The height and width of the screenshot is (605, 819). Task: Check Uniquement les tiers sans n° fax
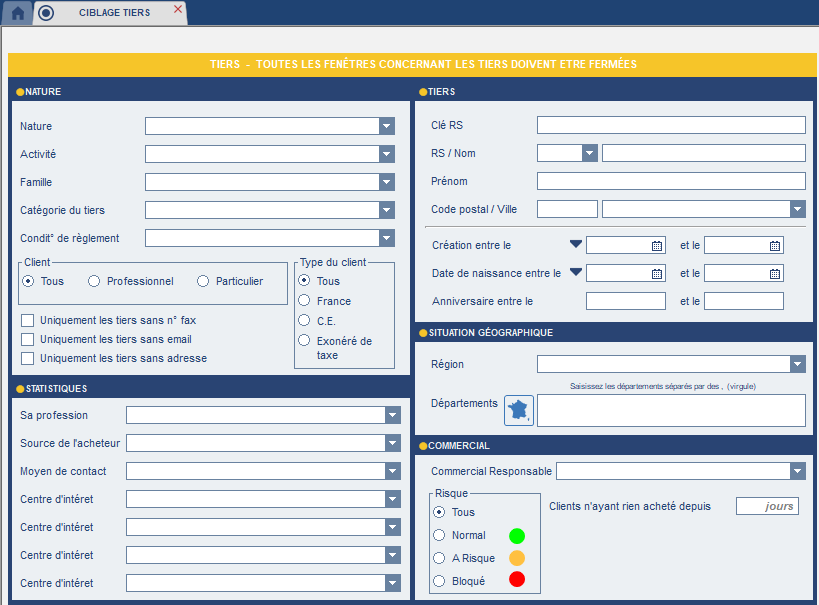click(x=28, y=320)
